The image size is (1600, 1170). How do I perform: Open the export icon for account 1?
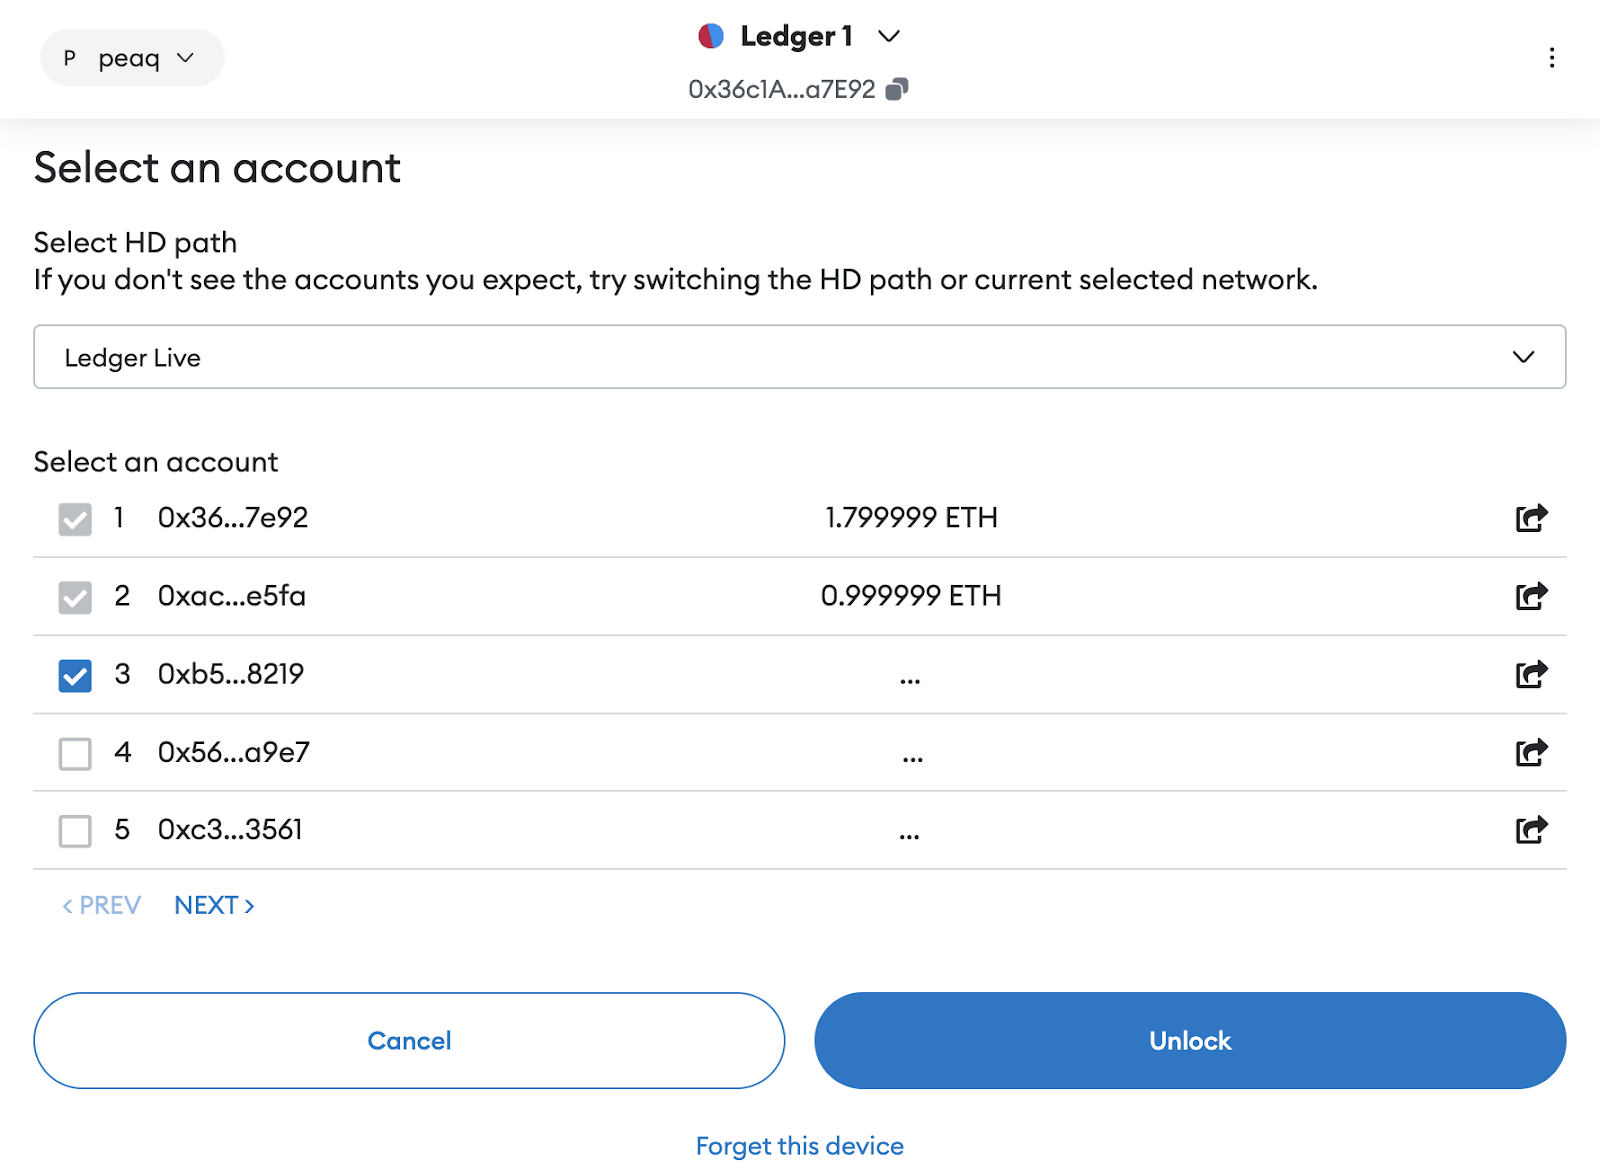tap(1531, 517)
